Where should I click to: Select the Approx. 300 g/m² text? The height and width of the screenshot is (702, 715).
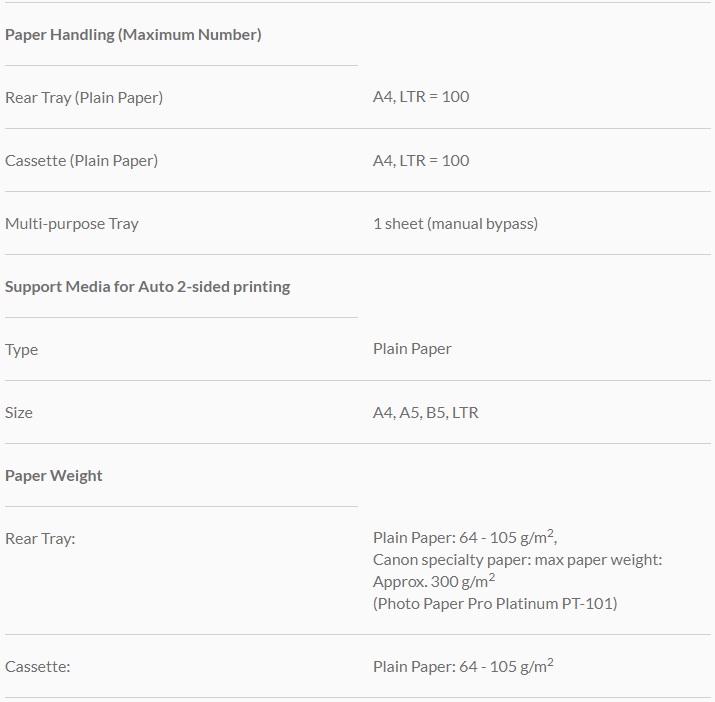(x=434, y=582)
